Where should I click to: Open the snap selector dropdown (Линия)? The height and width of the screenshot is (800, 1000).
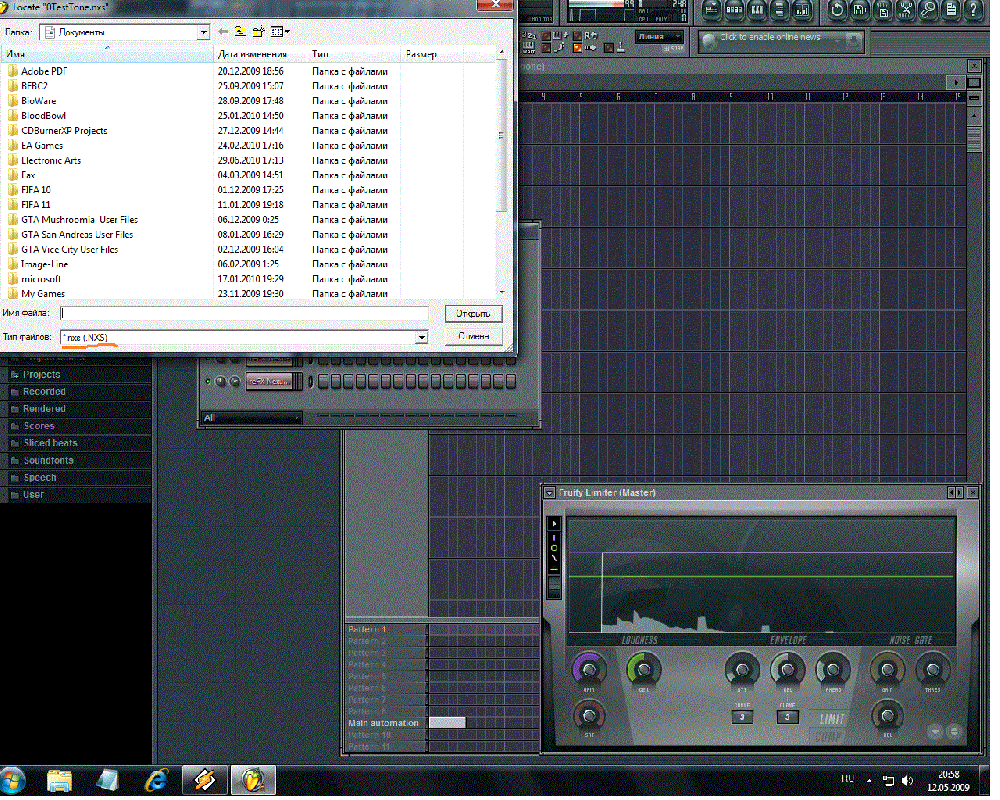coord(660,37)
